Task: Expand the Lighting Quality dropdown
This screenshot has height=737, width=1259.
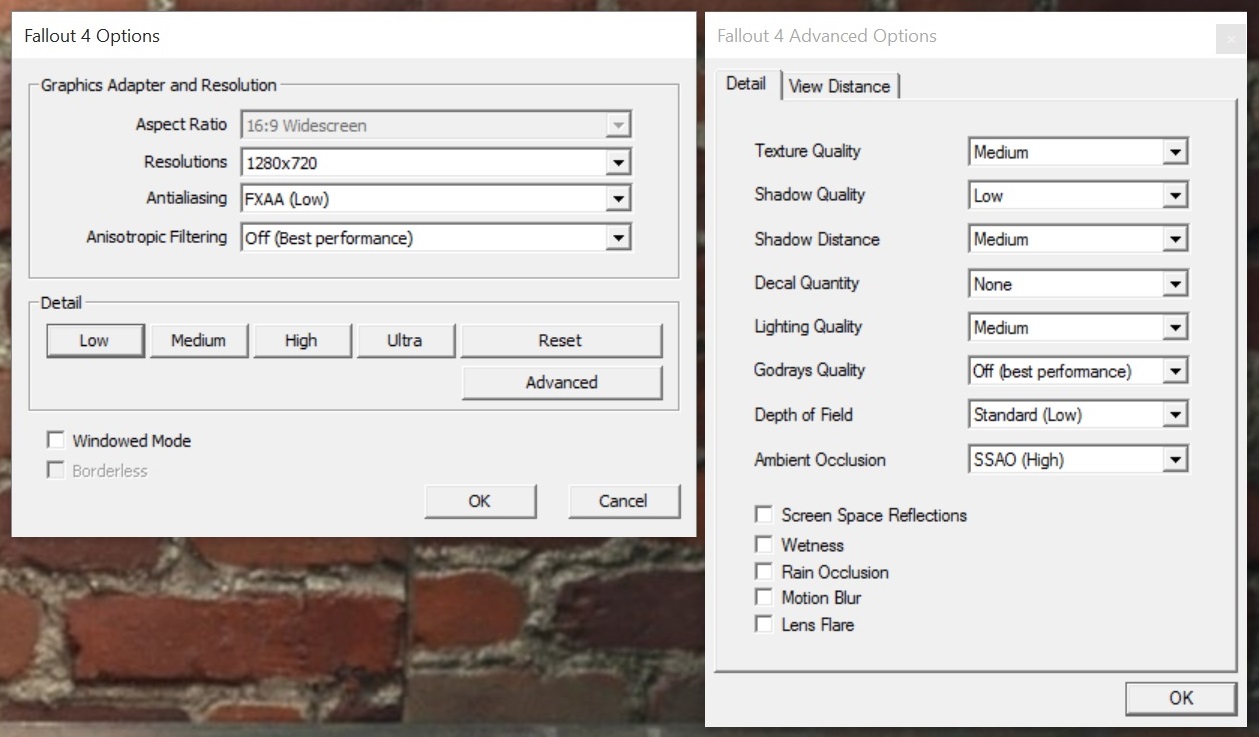Action: [1079, 328]
